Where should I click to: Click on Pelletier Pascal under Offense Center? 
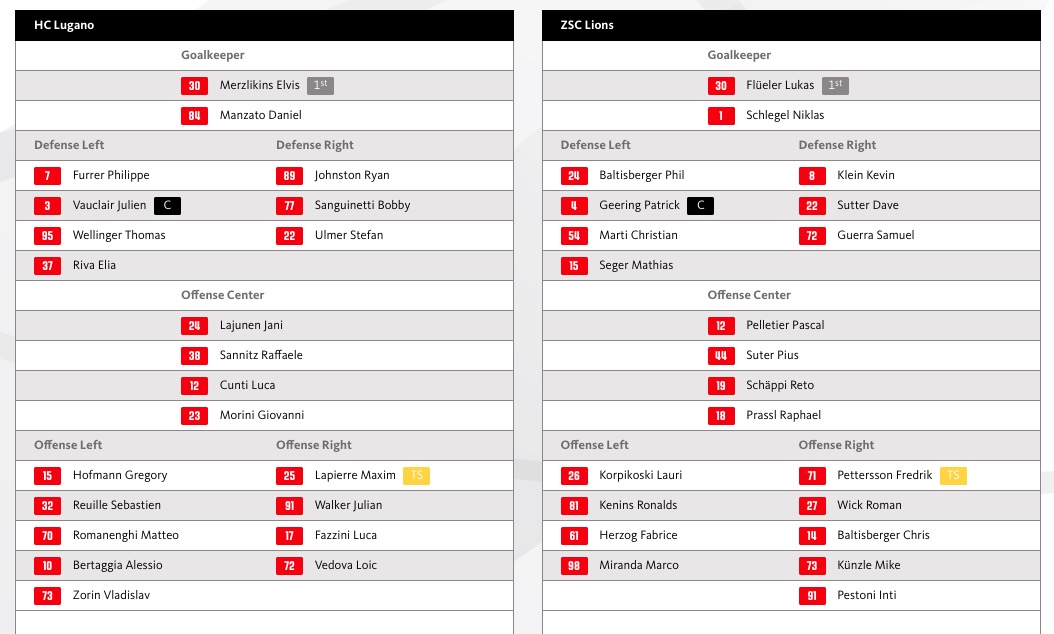785,325
